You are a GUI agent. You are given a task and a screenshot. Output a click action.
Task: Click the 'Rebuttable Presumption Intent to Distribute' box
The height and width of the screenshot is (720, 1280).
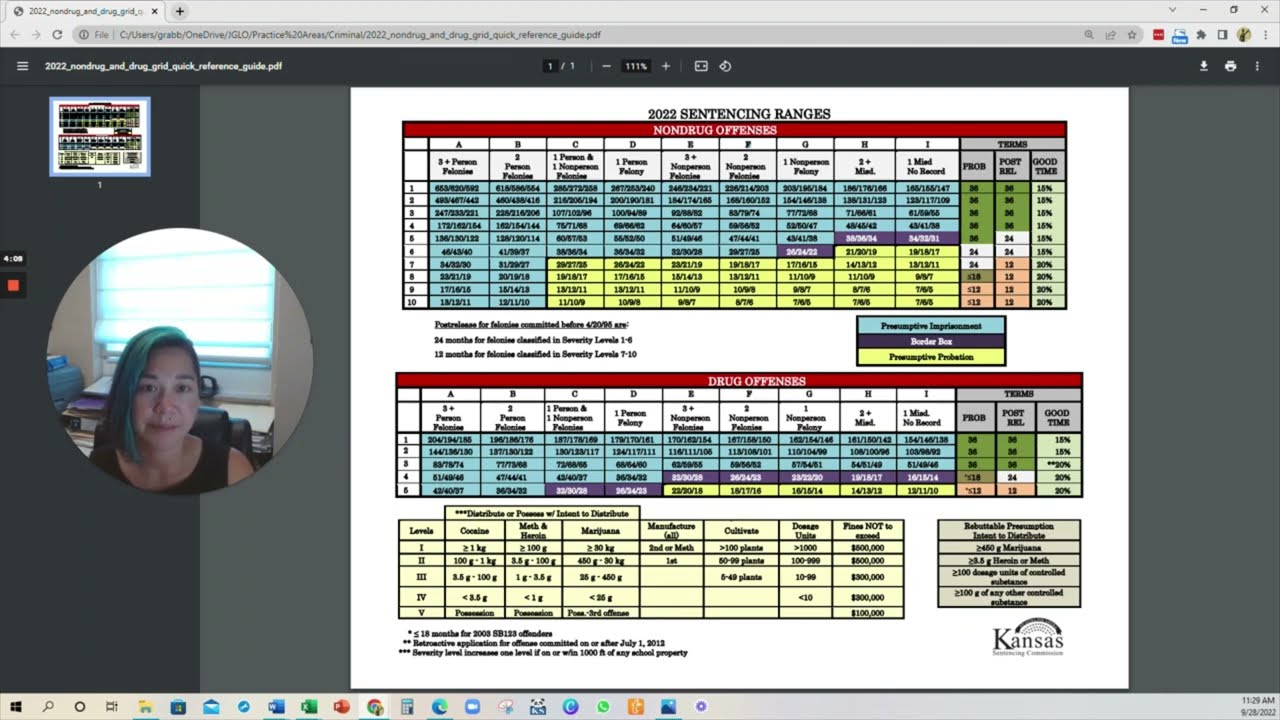click(x=1008, y=531)
